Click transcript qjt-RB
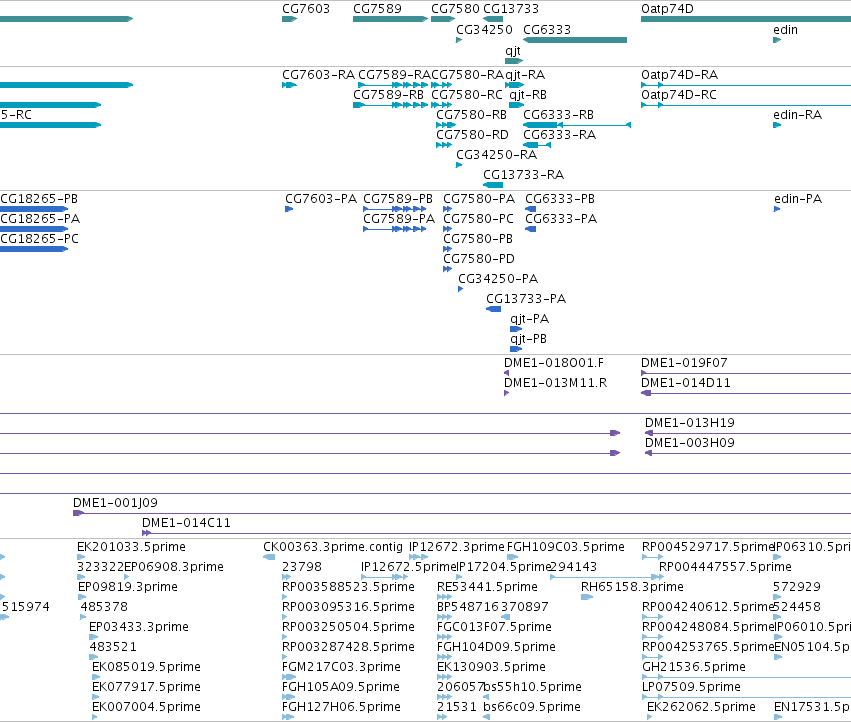Screen dimensions: 851x722 528,95
